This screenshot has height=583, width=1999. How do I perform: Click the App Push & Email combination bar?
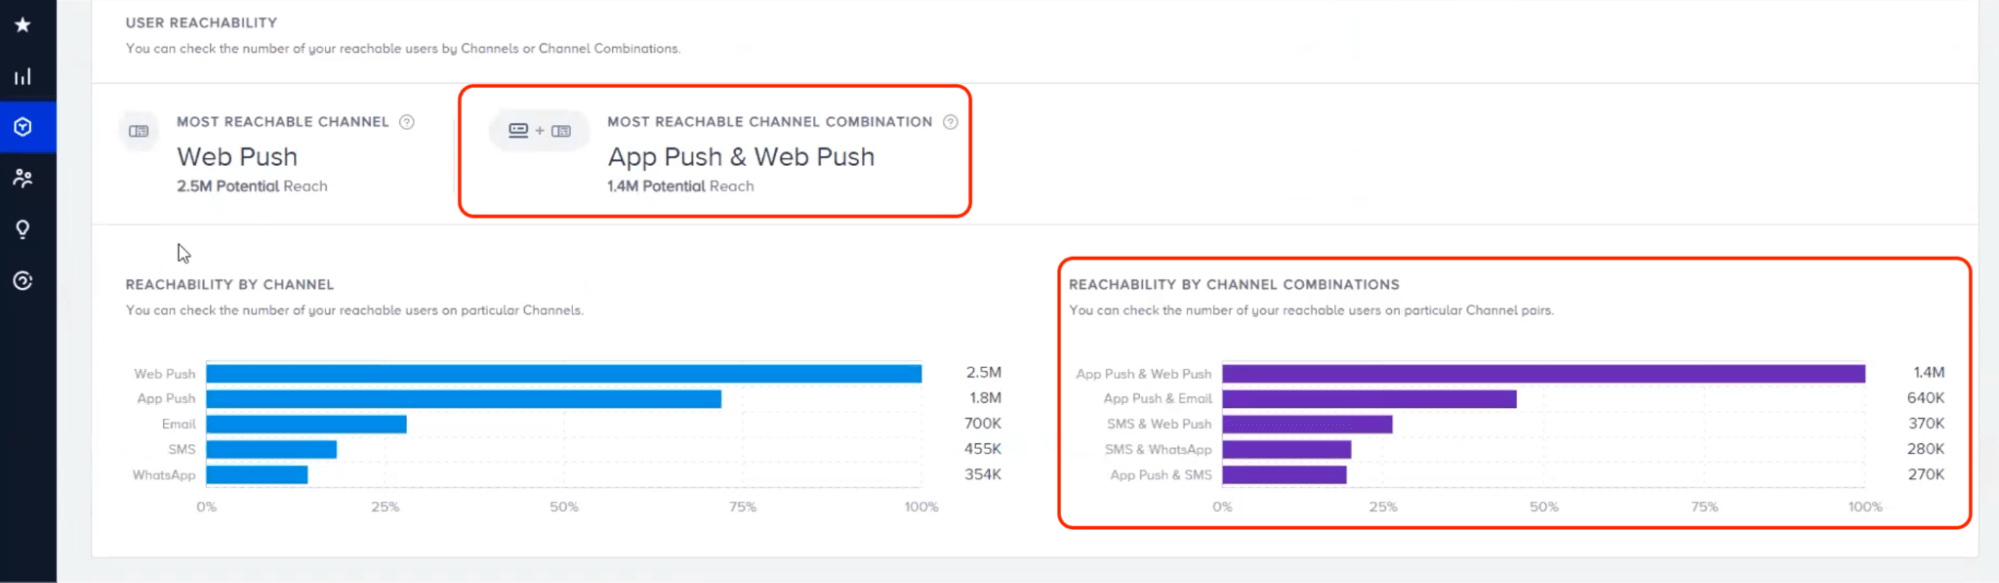[1370, 398]
